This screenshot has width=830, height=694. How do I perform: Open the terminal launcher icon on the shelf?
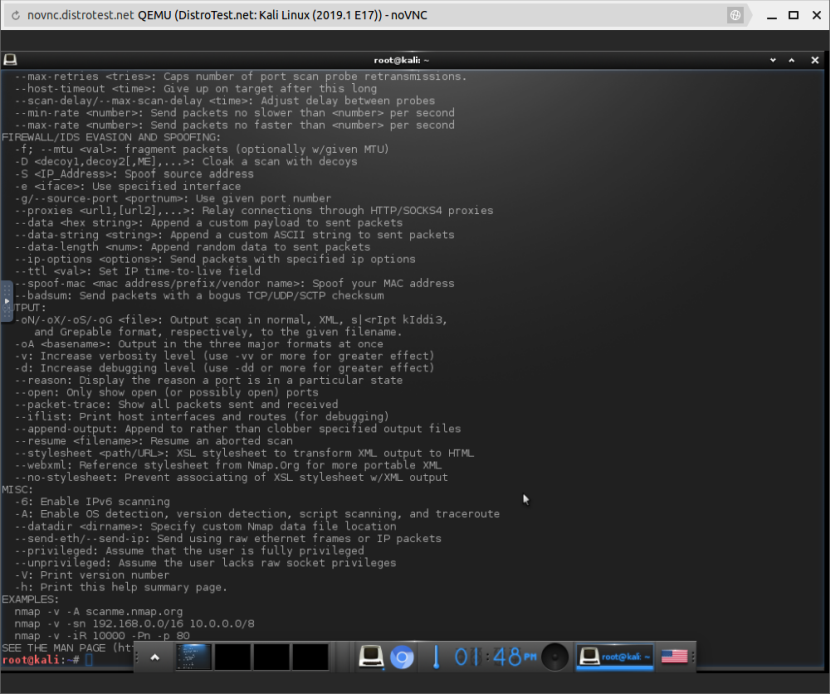coord(371,657)
